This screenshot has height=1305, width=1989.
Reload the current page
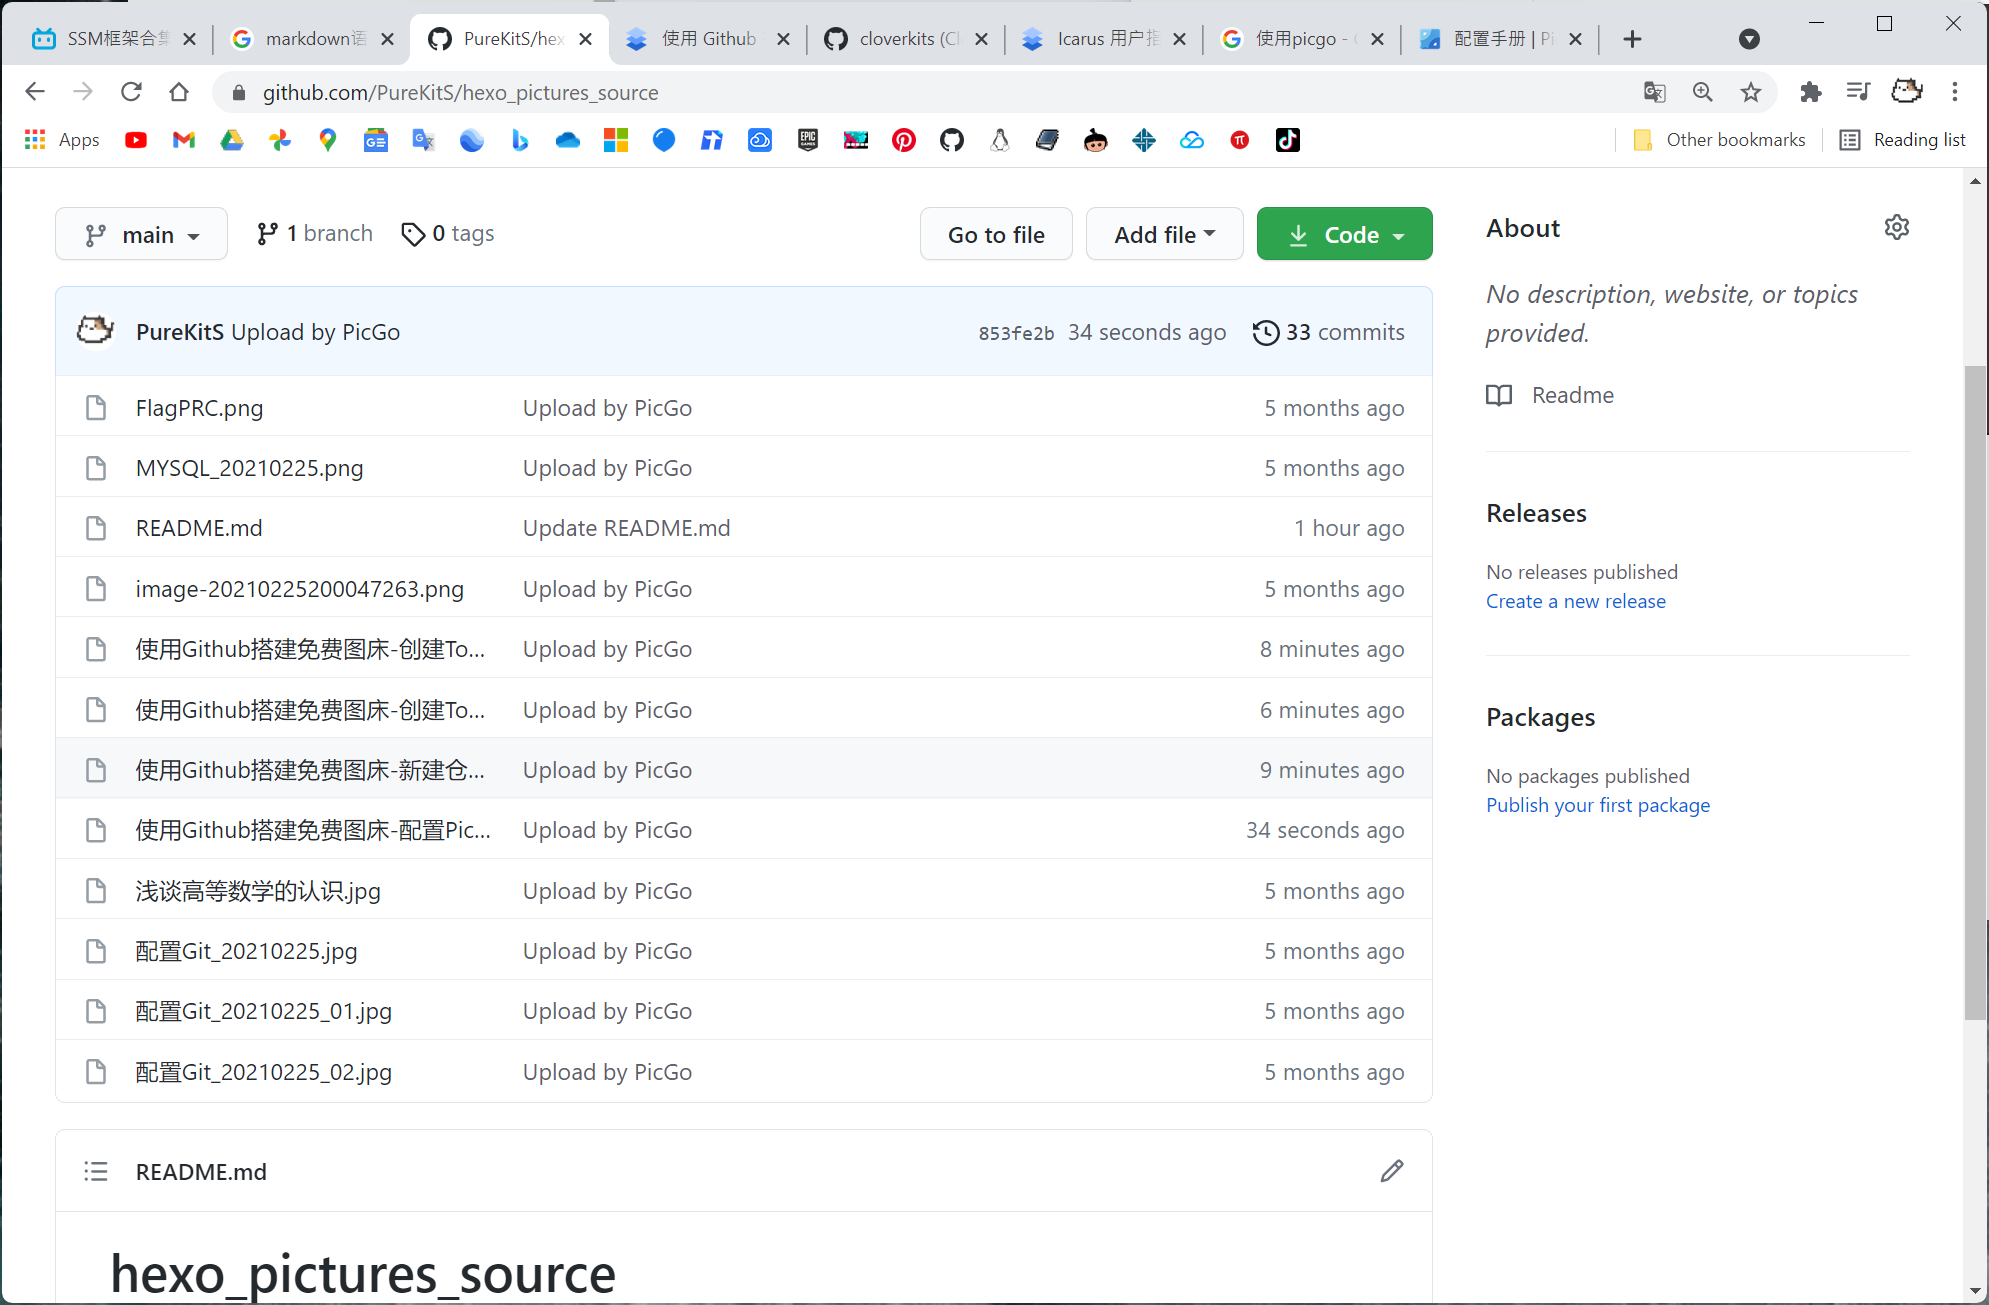coord(131,92)
